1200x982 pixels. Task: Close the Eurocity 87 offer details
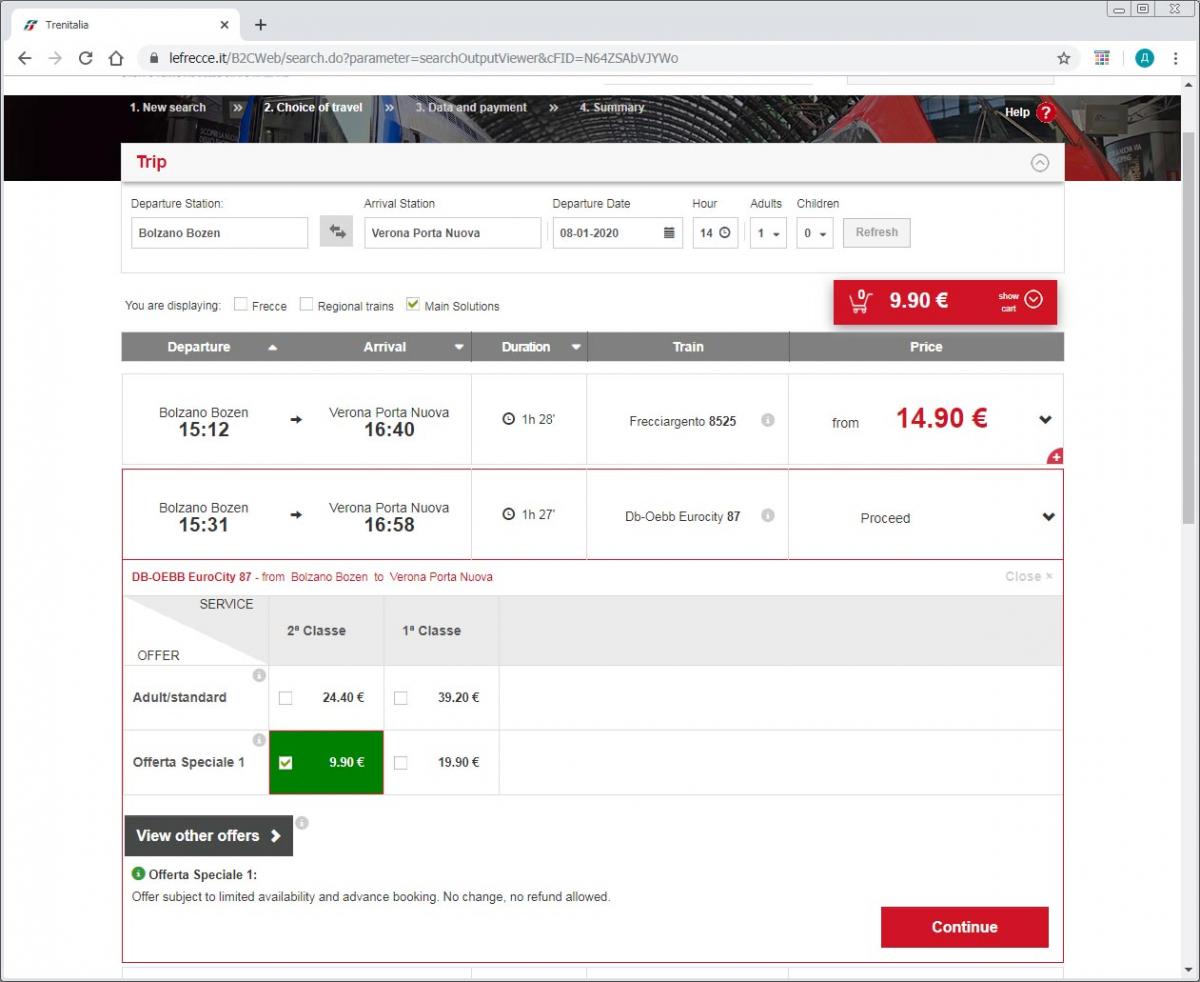click(1029, 576)
